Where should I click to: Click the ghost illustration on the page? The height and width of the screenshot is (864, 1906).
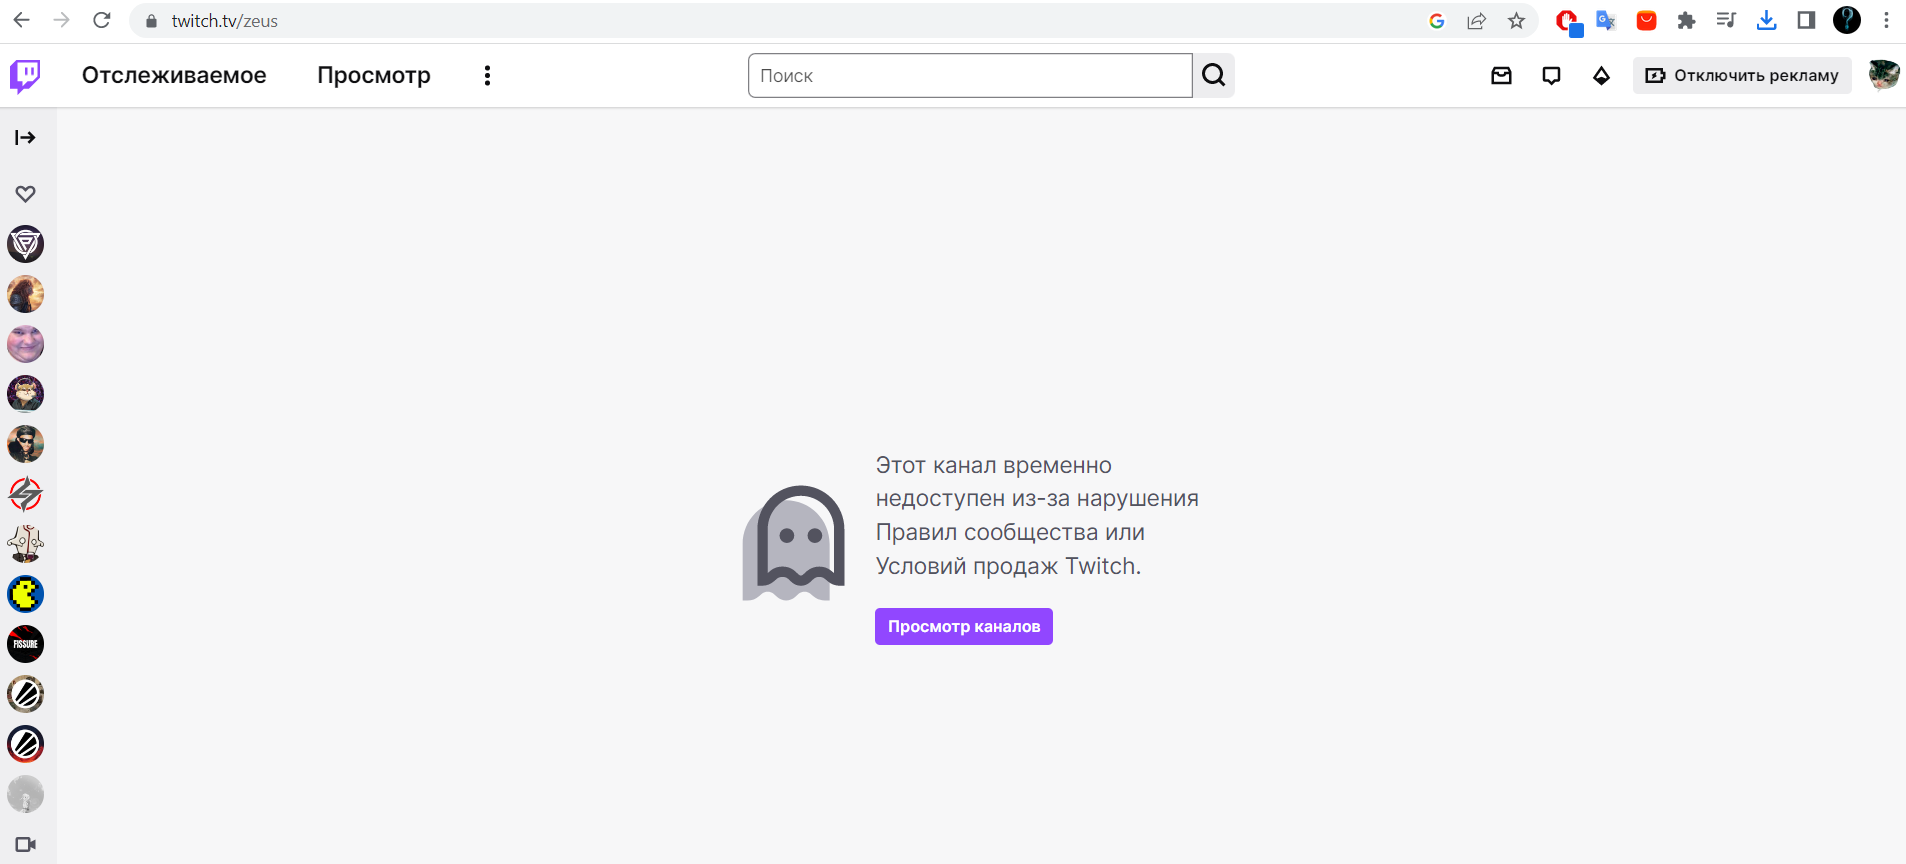click(794, 543)
